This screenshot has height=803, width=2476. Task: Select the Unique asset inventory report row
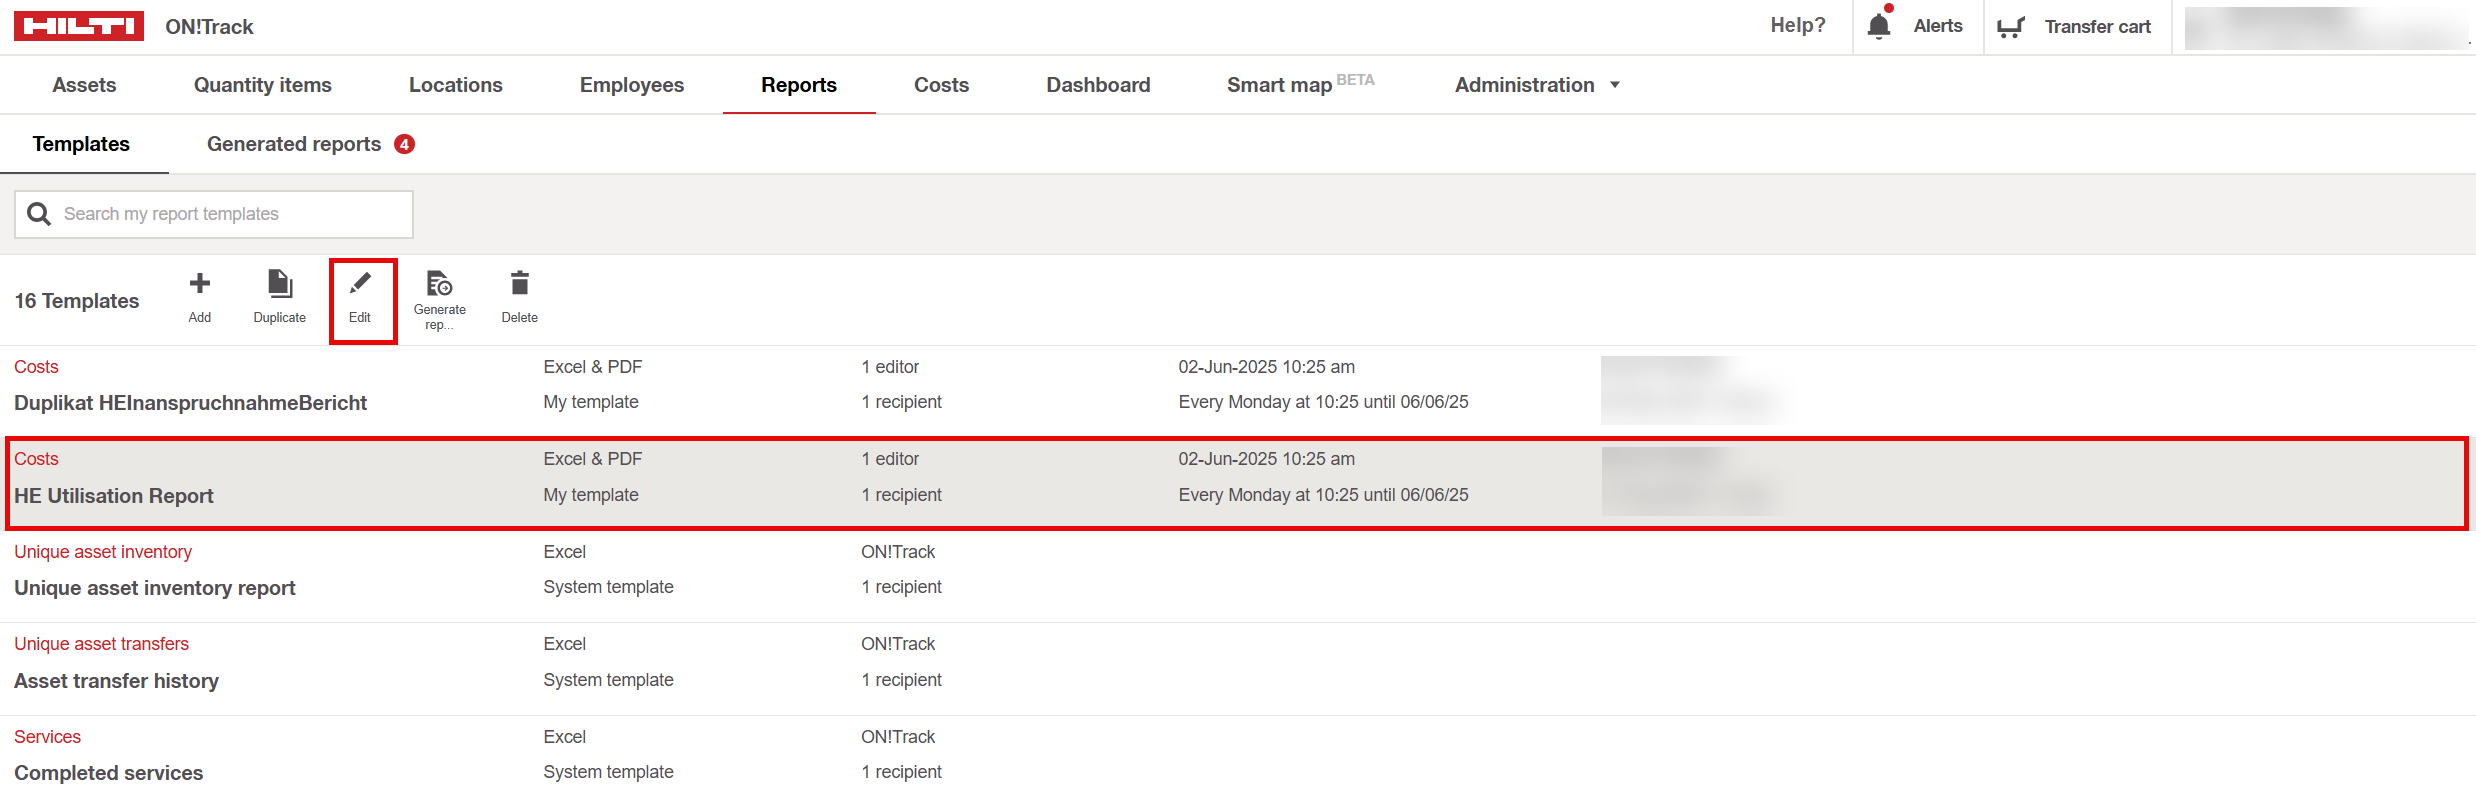(155, 588)
